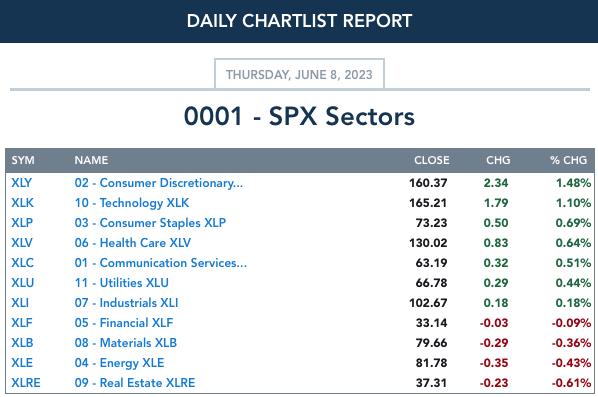This screenshot has height=397, width=598.
Task: Click the Thursday, June 8, 2023 date box
Action: [299, 74]
